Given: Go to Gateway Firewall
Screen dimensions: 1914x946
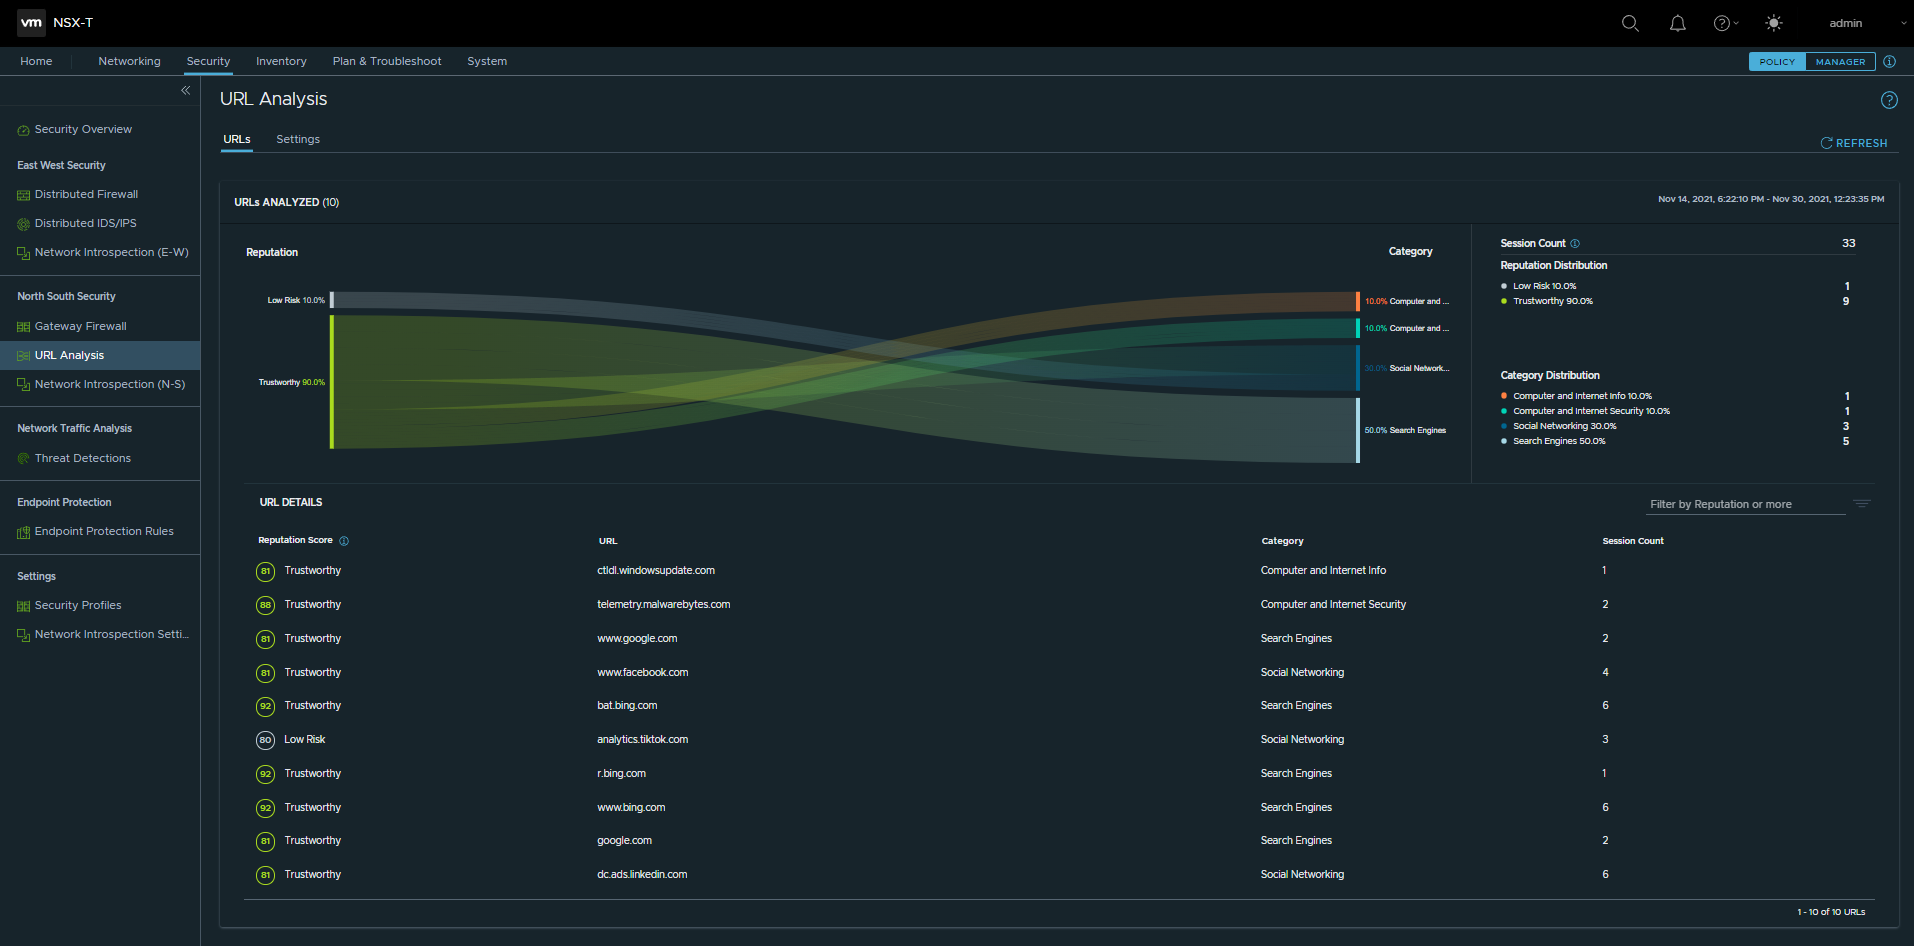Looking at the screenshot, I should tap(80, 326).
